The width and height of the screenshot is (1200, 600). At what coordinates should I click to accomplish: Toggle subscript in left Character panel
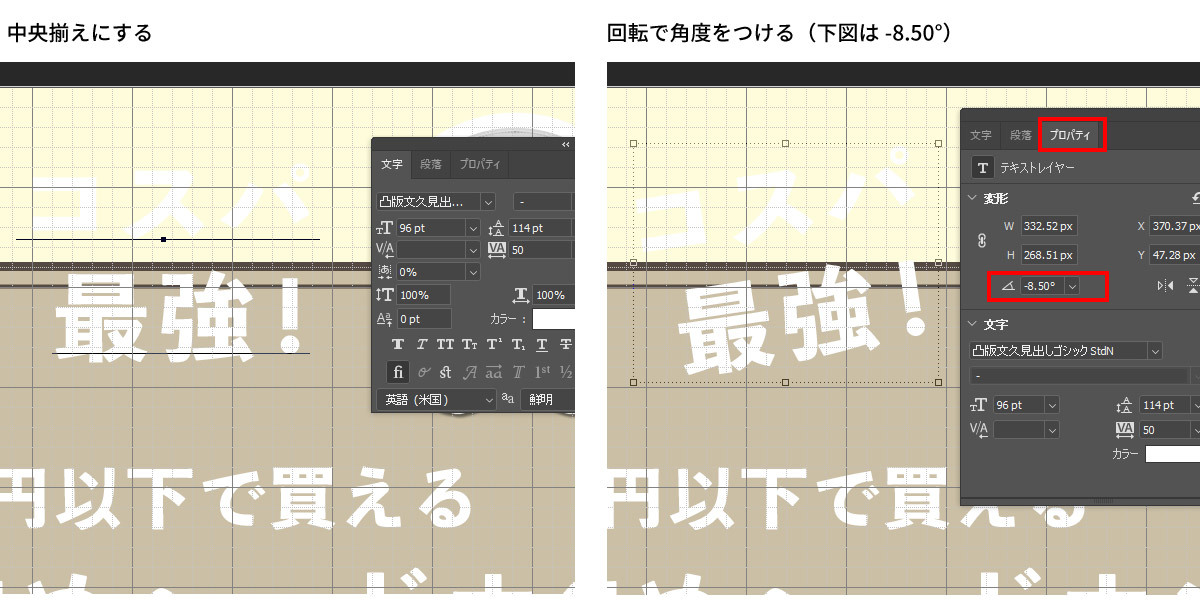(x=517, y=344)
